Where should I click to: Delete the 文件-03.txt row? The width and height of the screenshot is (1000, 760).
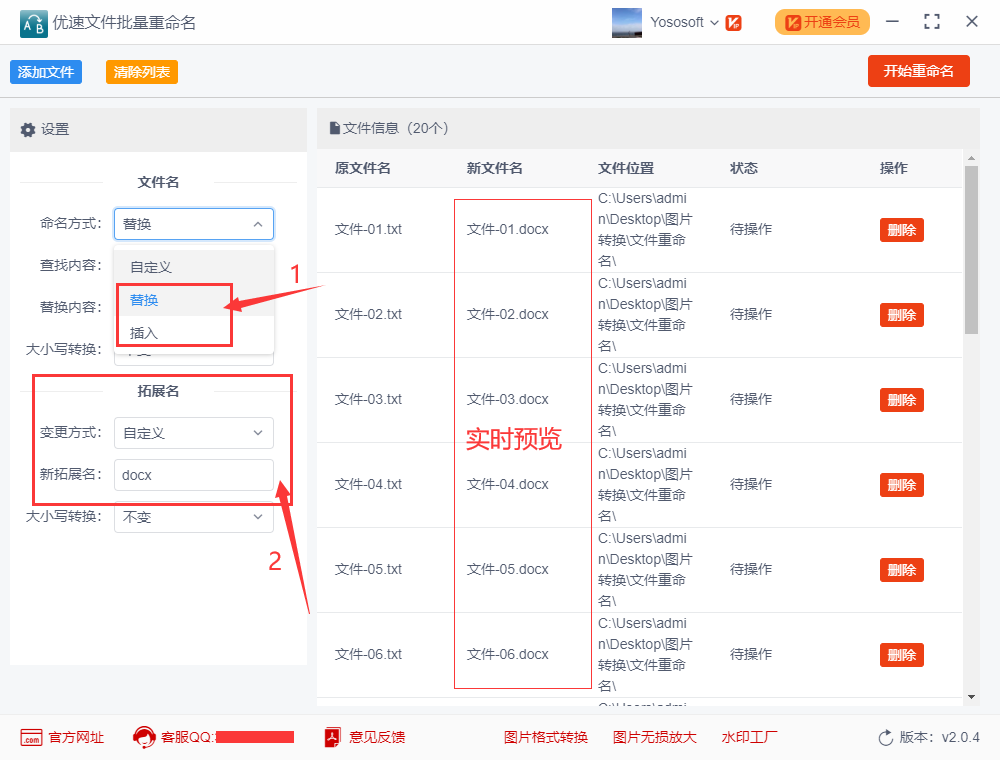[901, 400]
